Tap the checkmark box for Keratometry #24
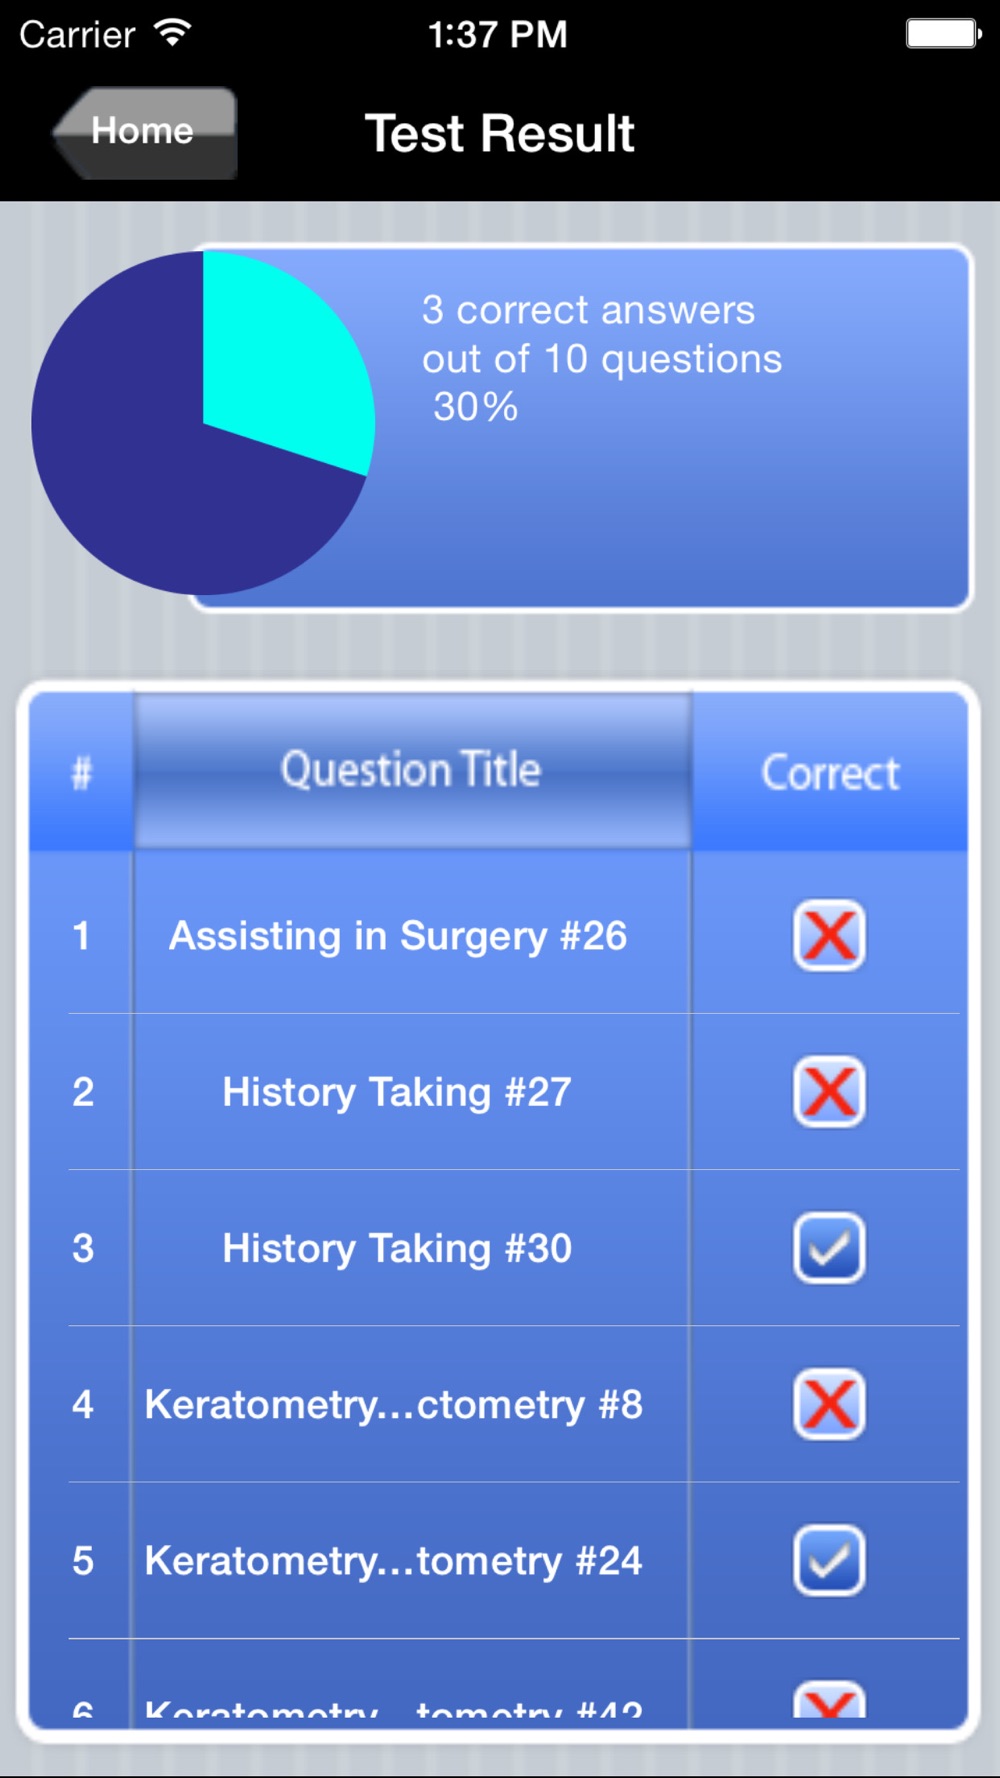The height and width of the screenshot is (1778, 1000). click(829, 1560)
